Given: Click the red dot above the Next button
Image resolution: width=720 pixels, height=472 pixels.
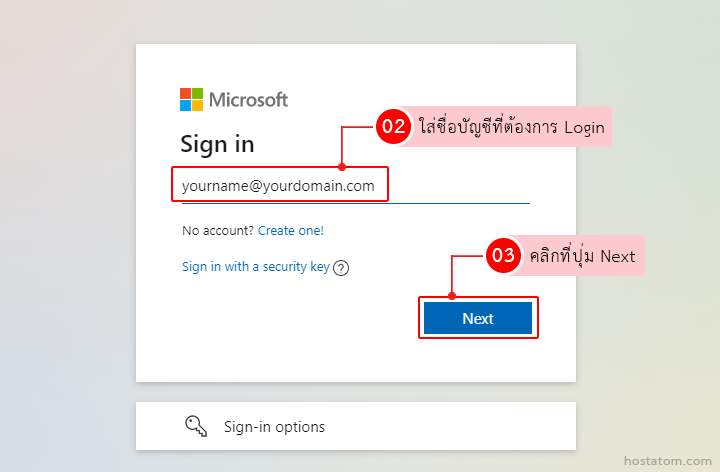Looking at the screenshot, I should pos(452,296).
